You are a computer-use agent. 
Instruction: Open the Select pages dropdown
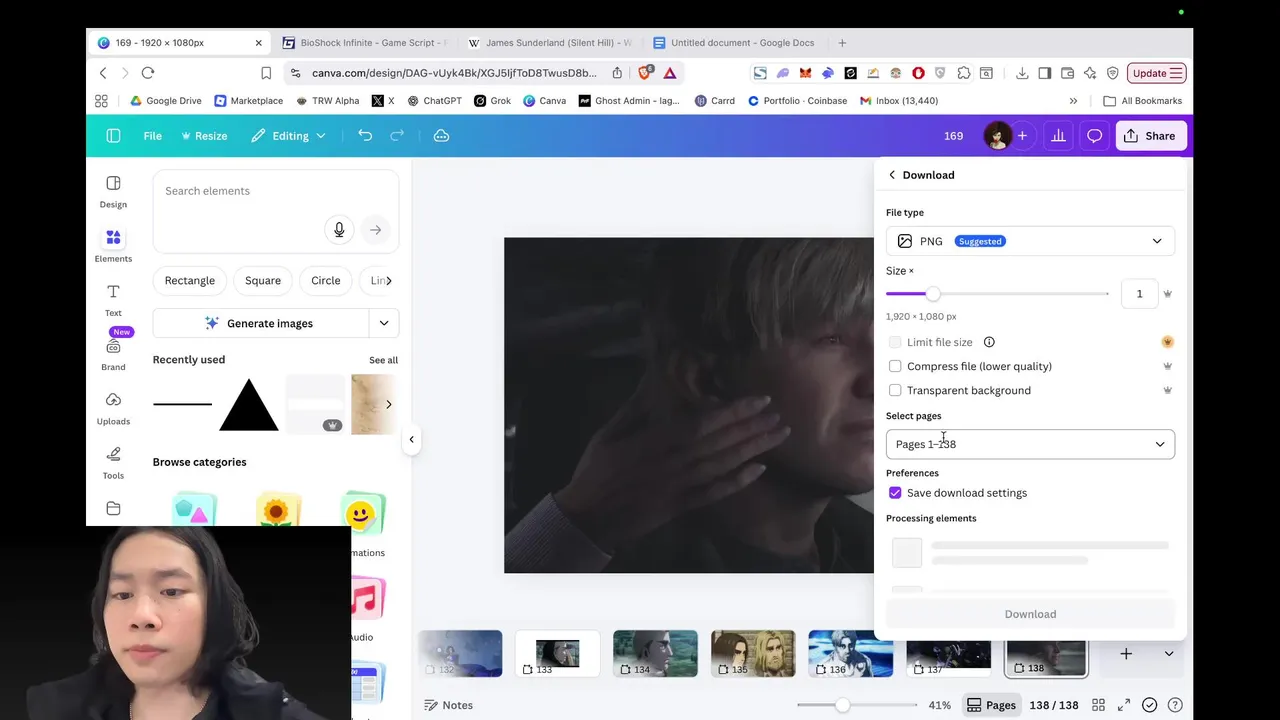point(1030,444)
